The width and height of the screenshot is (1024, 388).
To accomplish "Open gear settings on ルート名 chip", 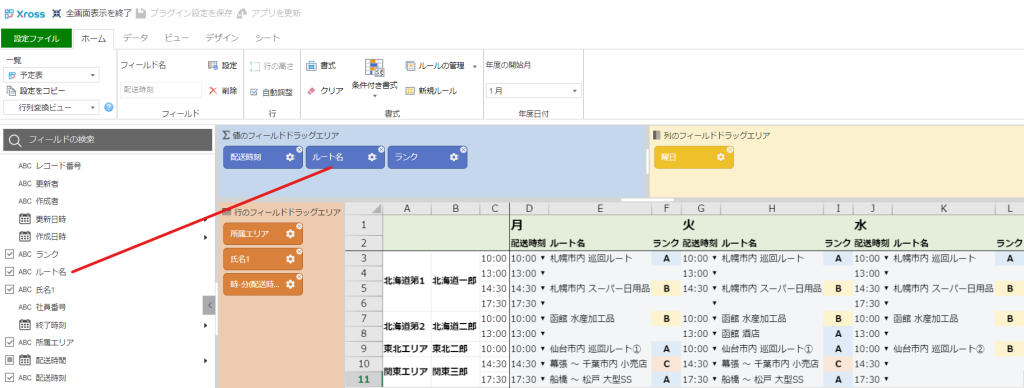I will pyautogui.click(x=372, y=157).
